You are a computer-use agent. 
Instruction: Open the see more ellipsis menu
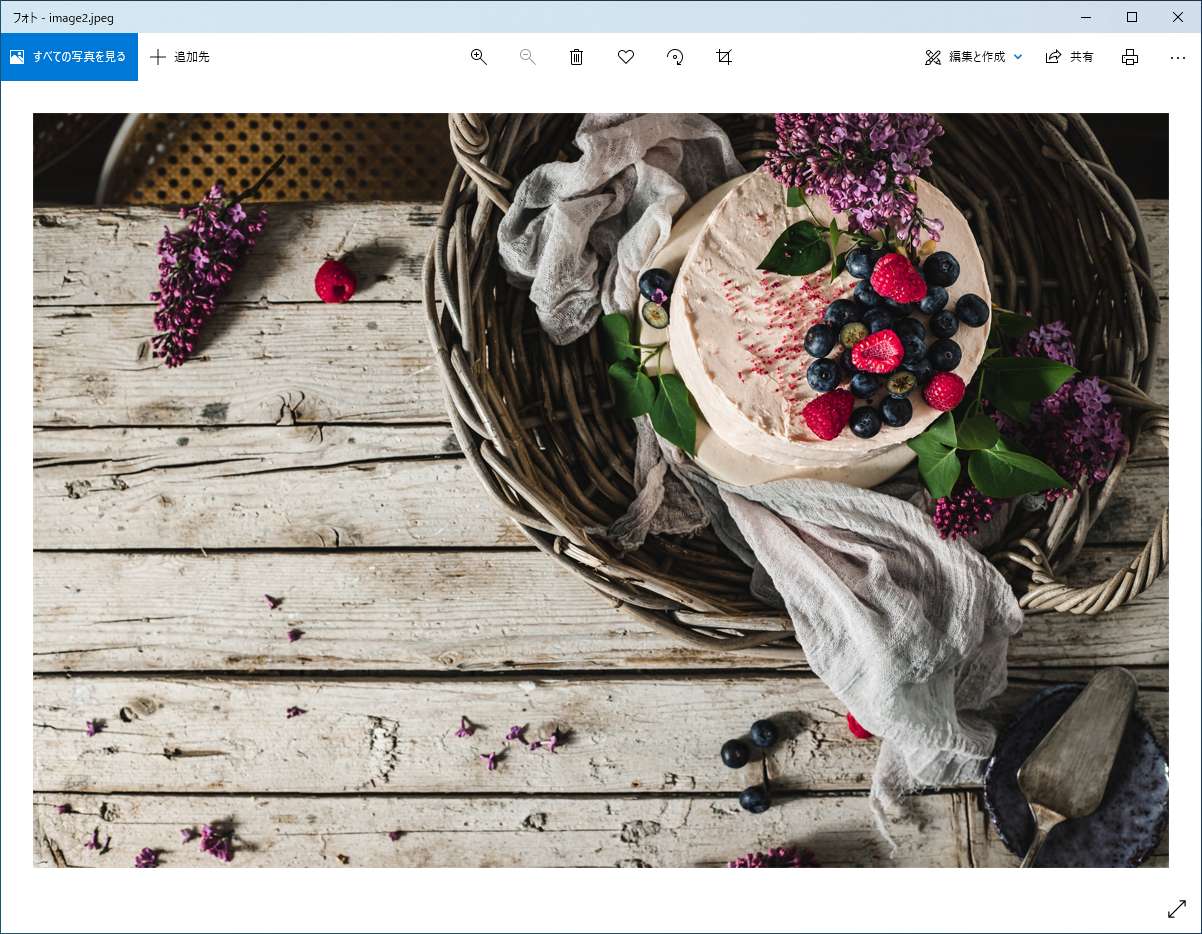1177,57
